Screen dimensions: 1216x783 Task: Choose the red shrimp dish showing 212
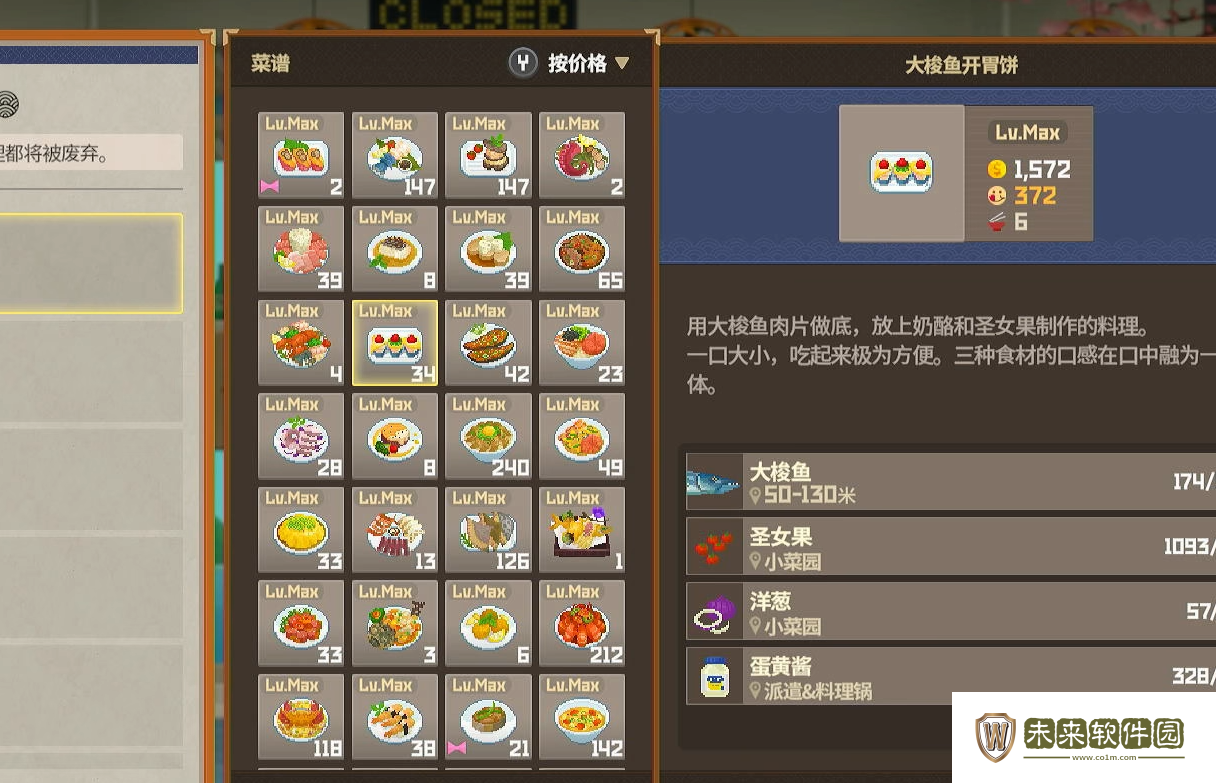[582, 624]
